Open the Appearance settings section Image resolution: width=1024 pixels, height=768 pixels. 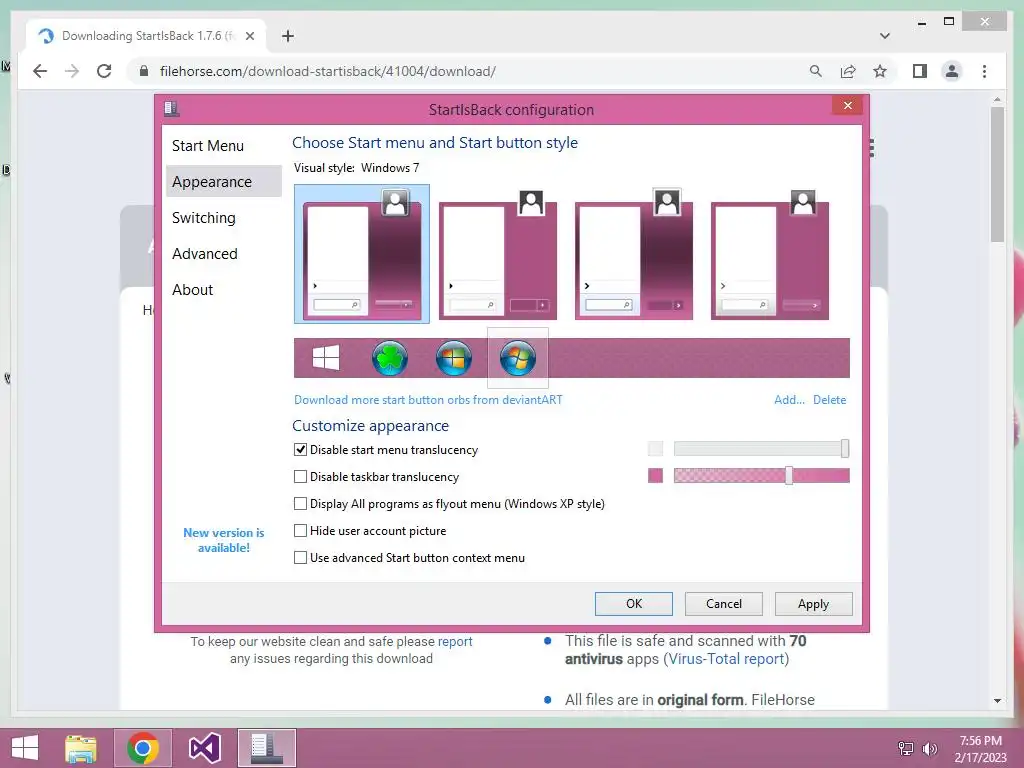(224, 182)
